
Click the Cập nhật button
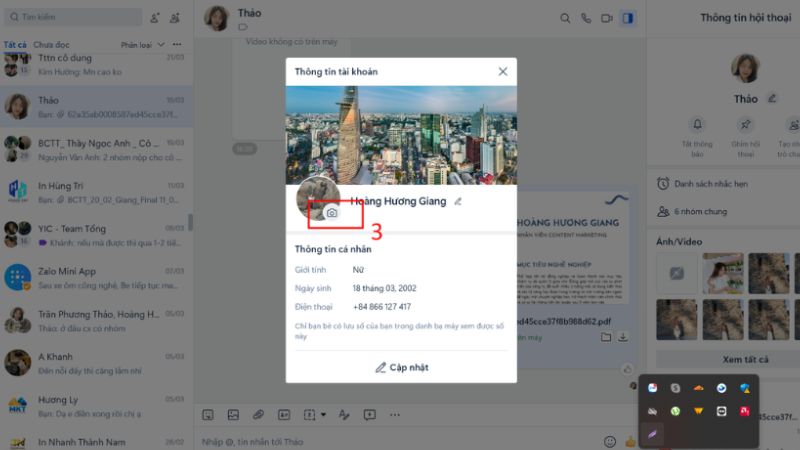402,367
